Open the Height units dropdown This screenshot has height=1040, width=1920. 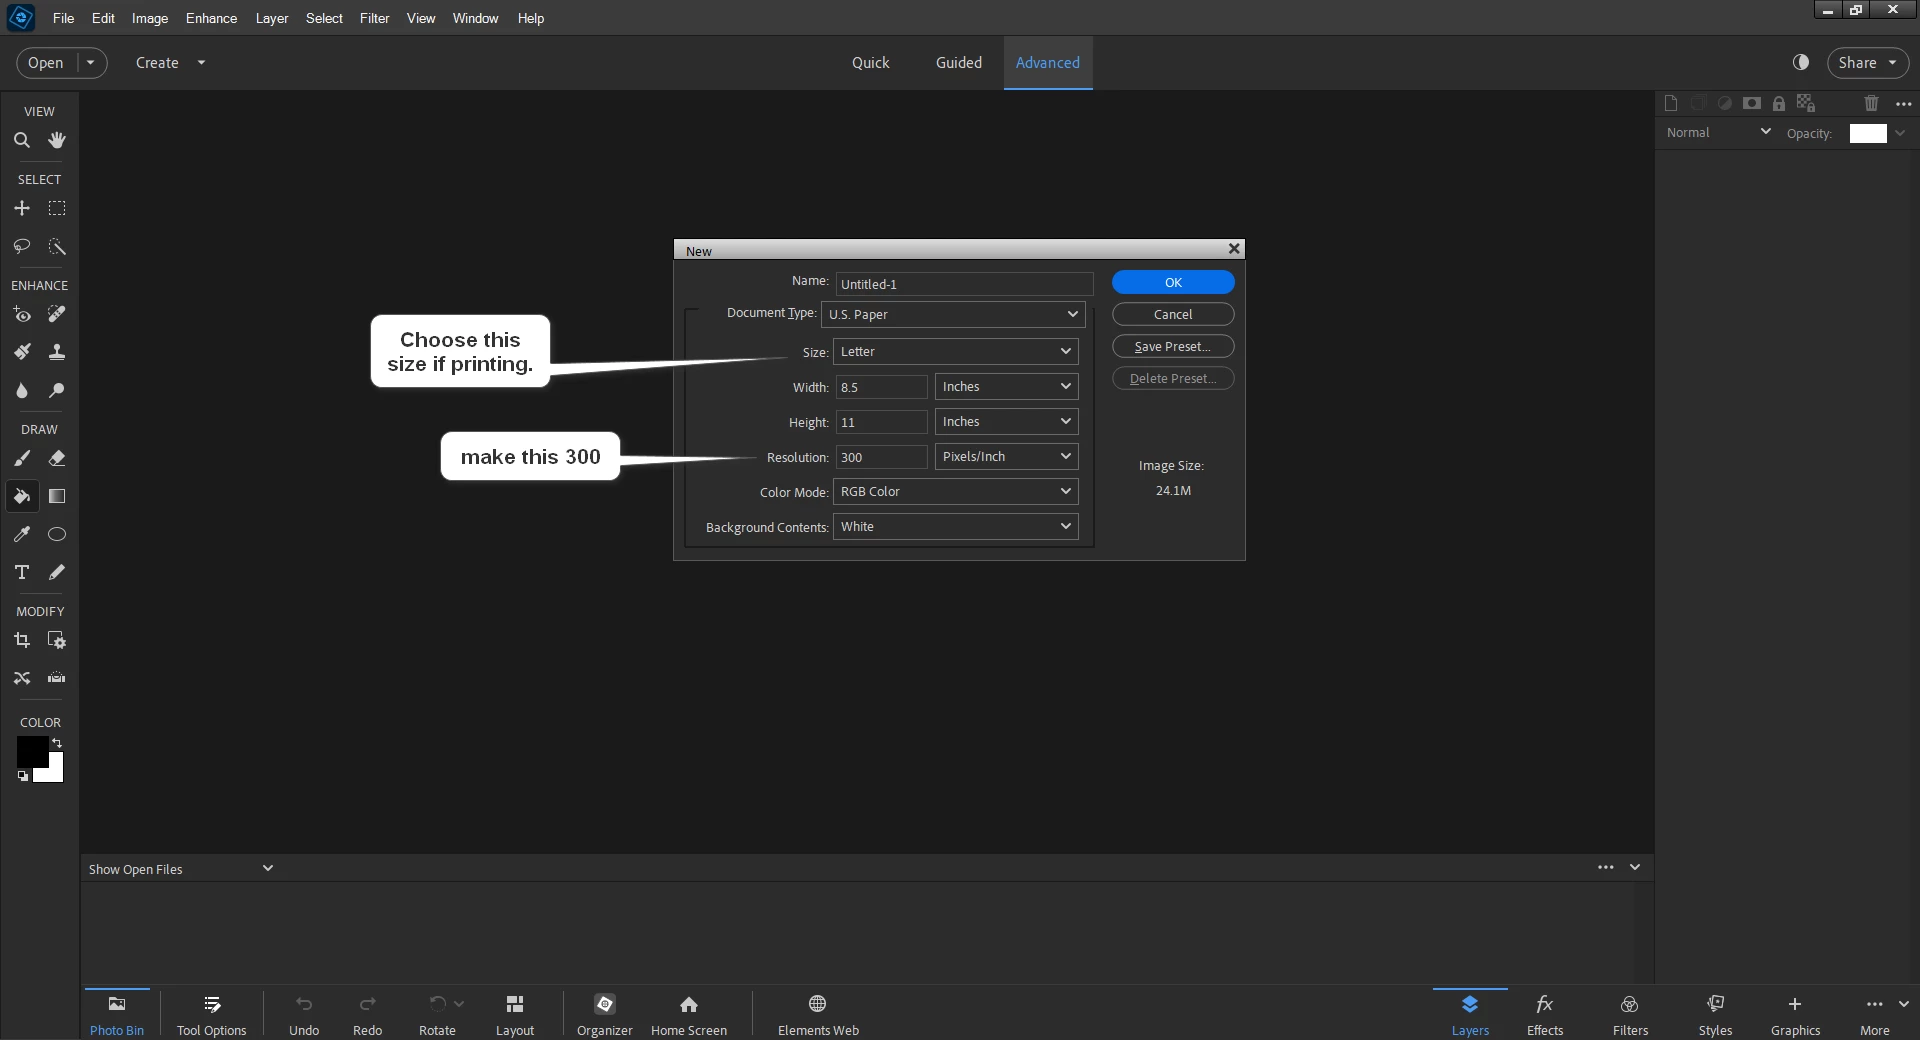coord(1006,421)
